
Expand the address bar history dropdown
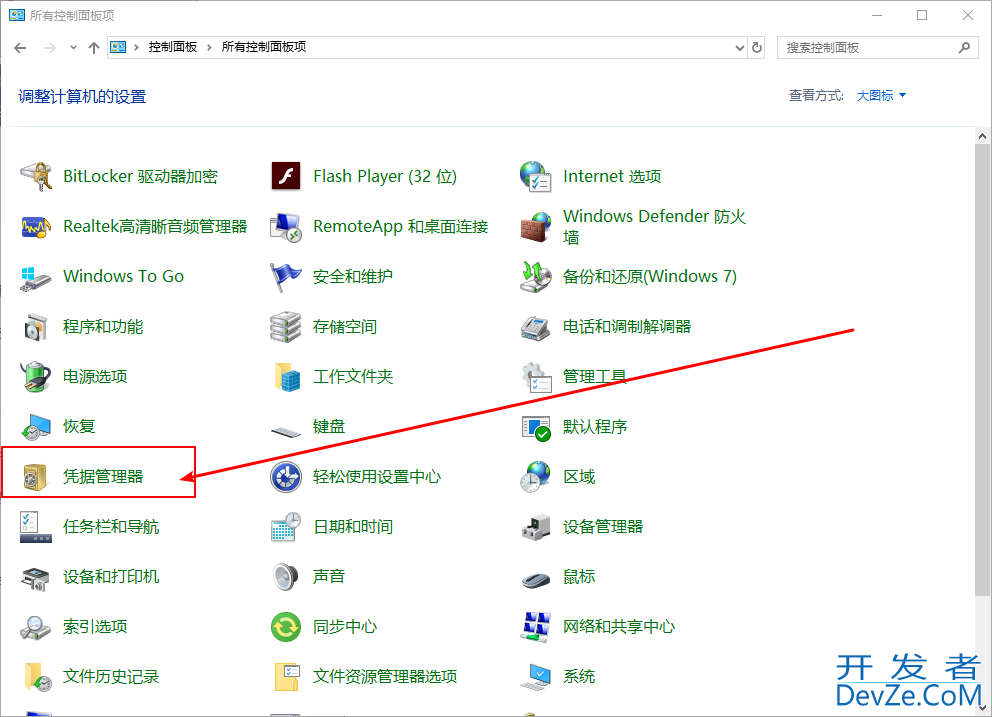[x=740, y=47]
